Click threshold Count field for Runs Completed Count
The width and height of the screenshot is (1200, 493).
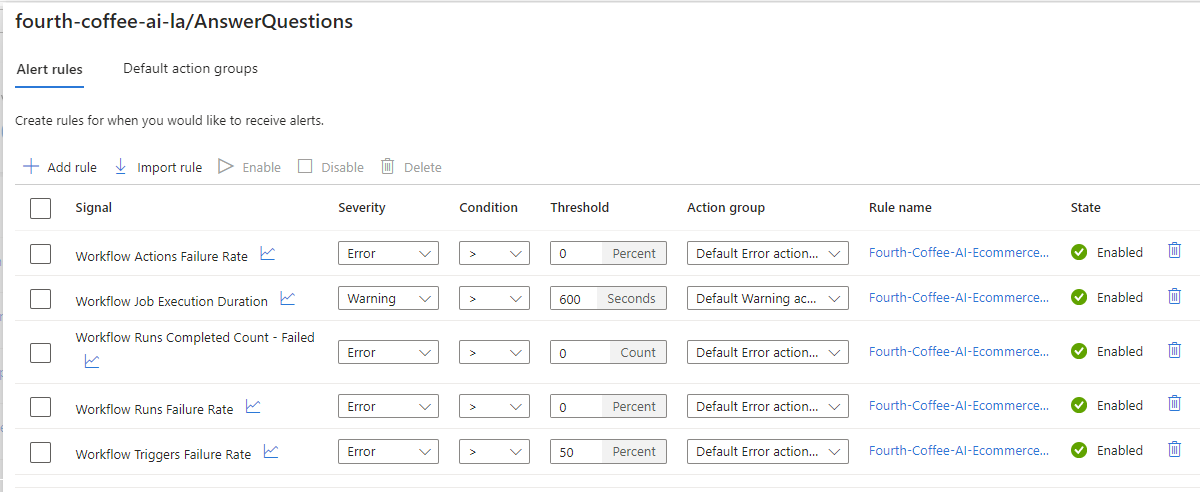[608, 352]
